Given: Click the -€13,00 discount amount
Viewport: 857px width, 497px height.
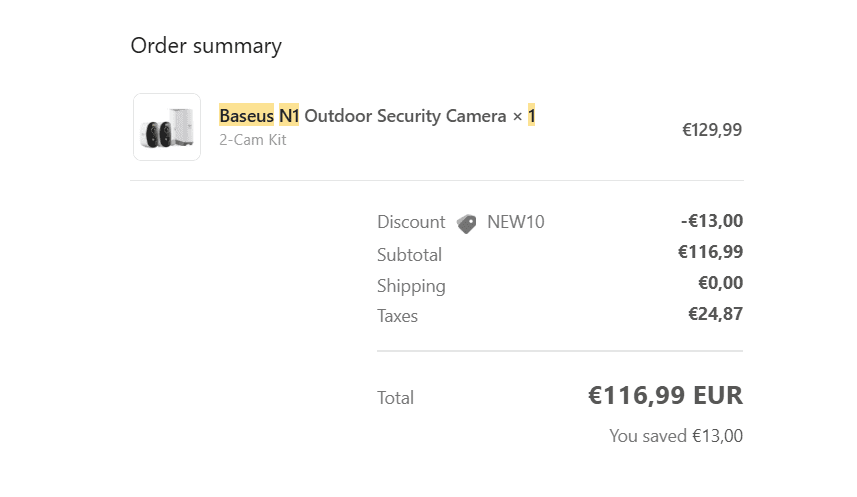Looking at the screenshot, I should (x=712, y=221).
